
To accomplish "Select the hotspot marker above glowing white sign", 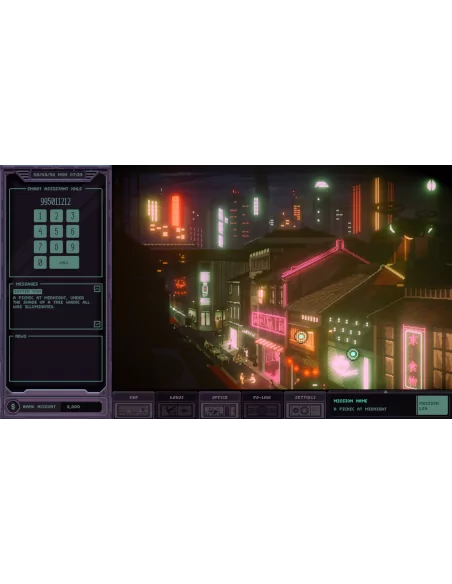I will [353, 354].
